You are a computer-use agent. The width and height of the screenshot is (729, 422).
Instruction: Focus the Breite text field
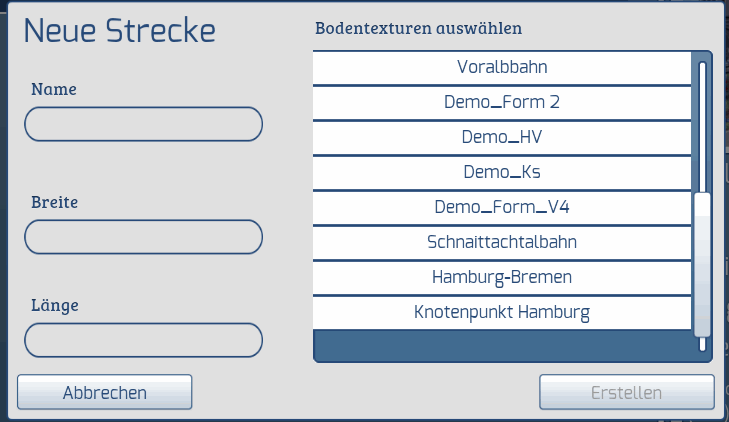coord(143,237)
